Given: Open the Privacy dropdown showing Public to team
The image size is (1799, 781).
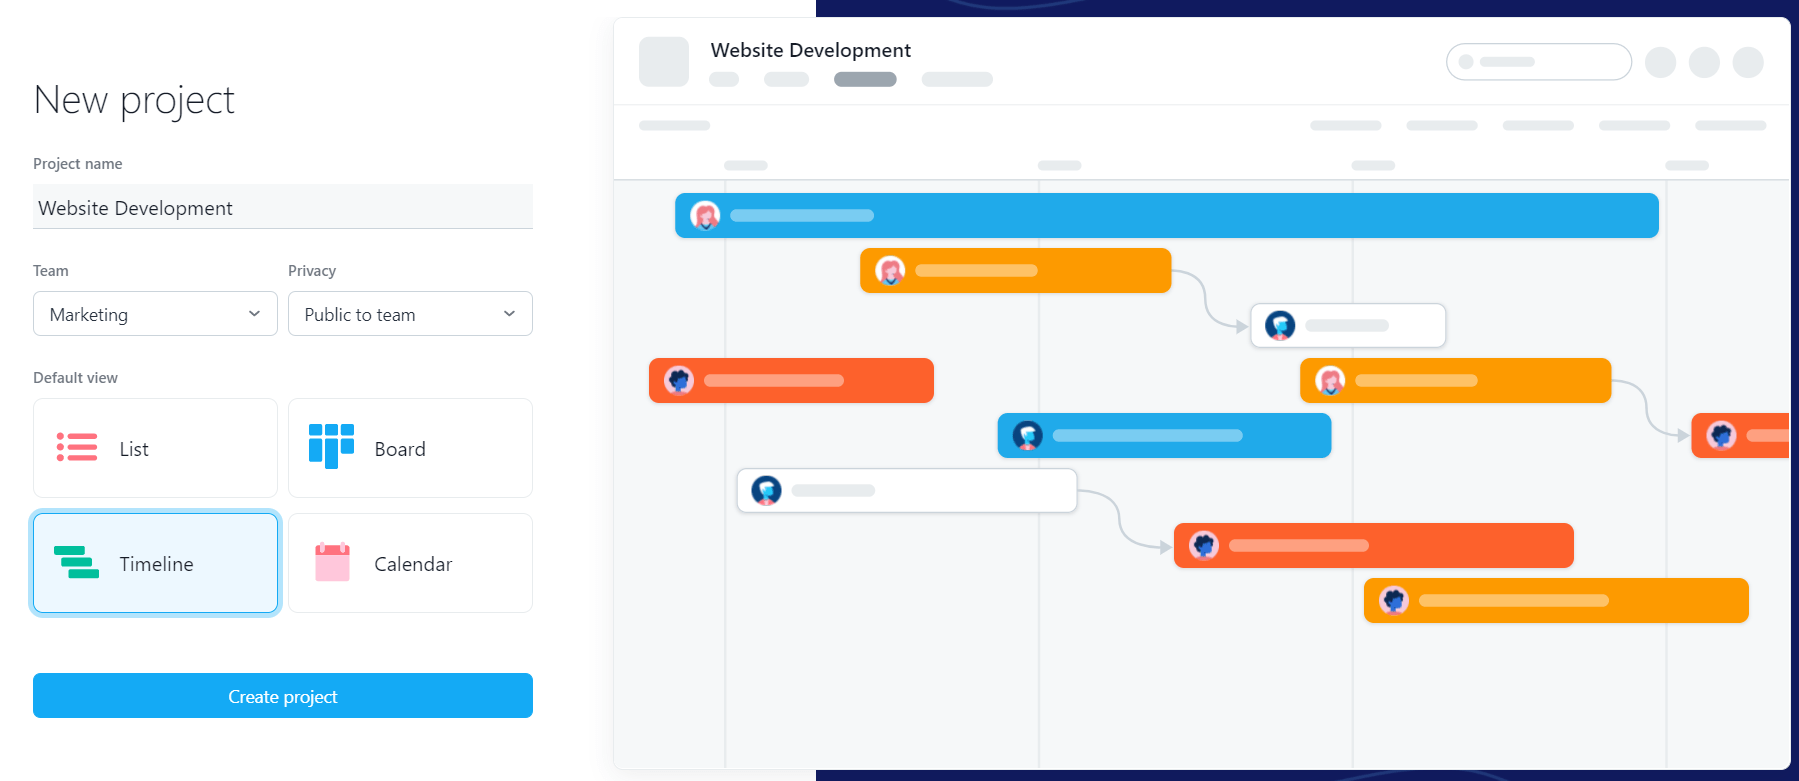Looking at the screenshot, I should click(410, 314).
